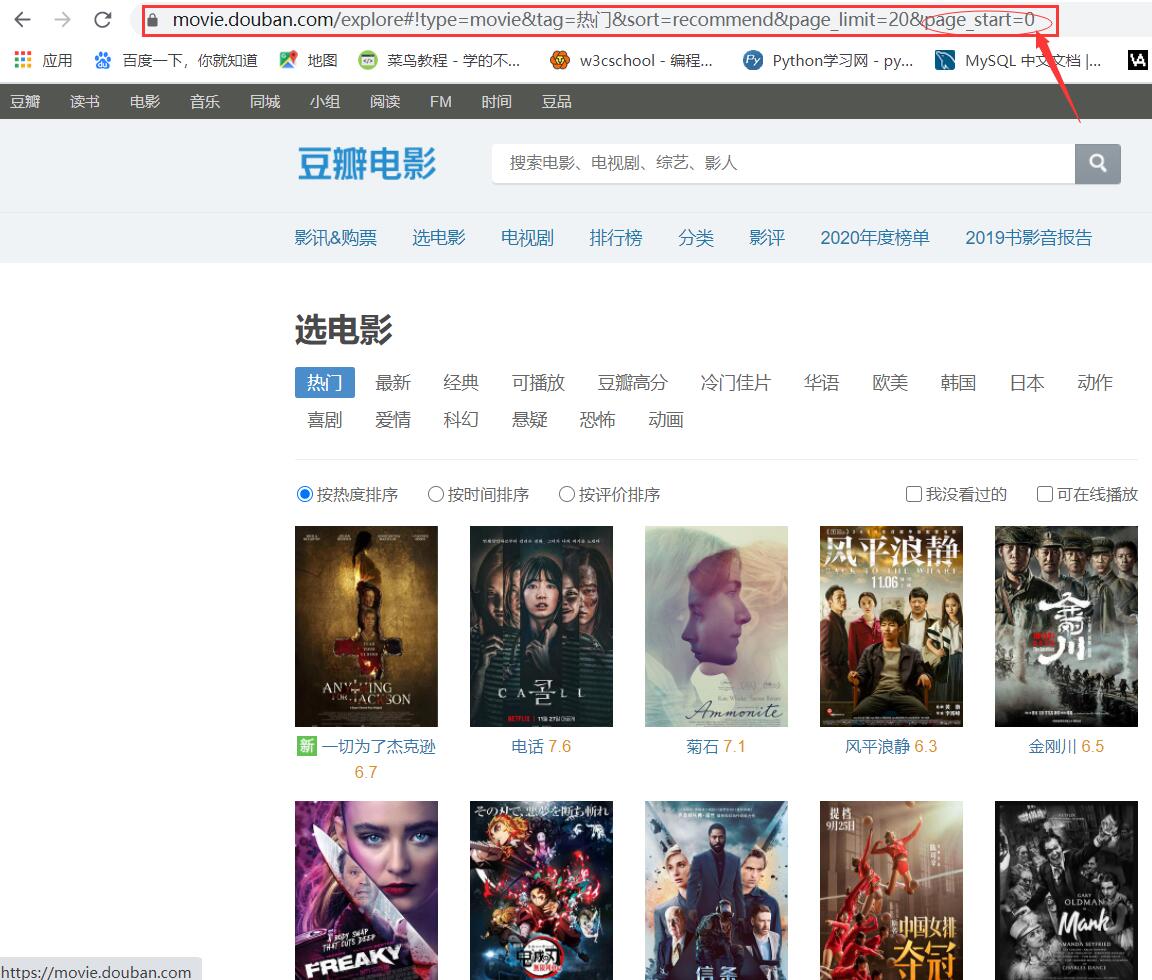Viewport: 1152px width, 980px height.
Task: Select 按时间排序 radio button
Action: point(436,494)
